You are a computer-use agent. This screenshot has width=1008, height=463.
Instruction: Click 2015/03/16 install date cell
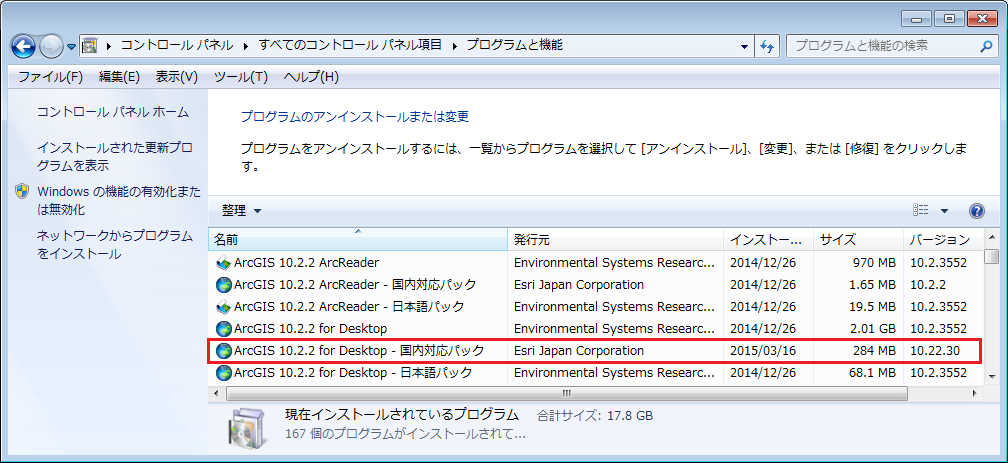click(763, 351)
